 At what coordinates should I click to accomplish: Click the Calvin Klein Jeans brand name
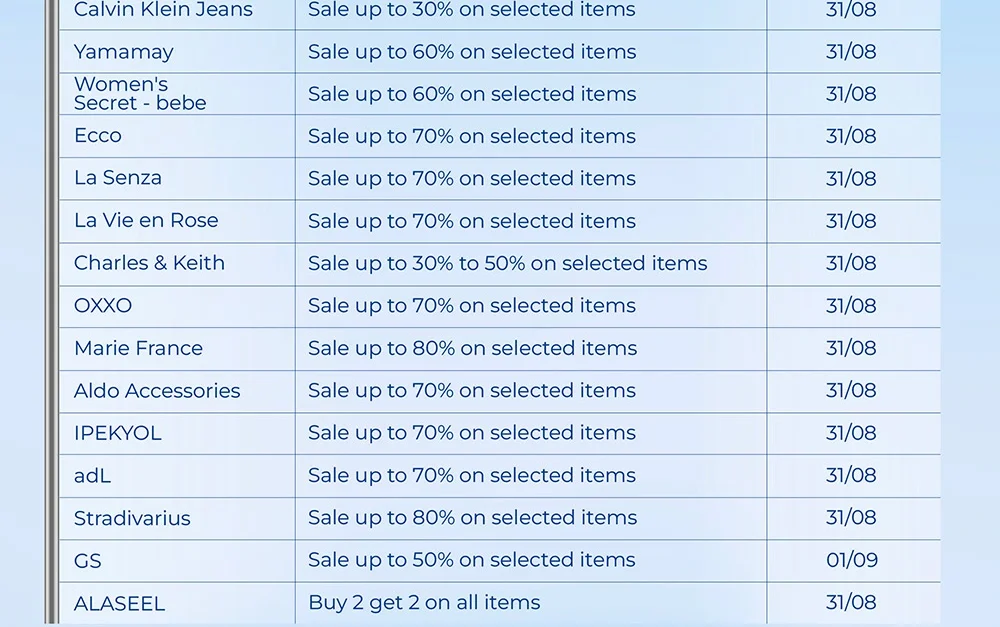[163, 11]
